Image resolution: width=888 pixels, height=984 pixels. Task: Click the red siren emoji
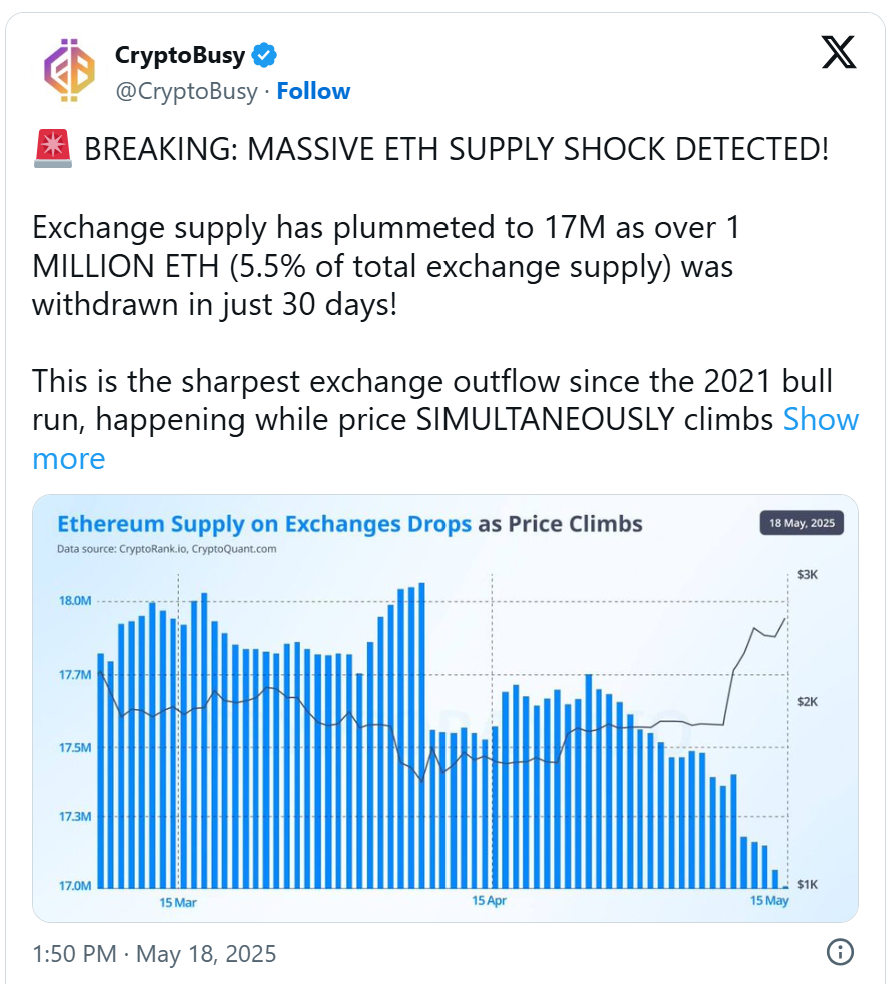tap(53, 149)
